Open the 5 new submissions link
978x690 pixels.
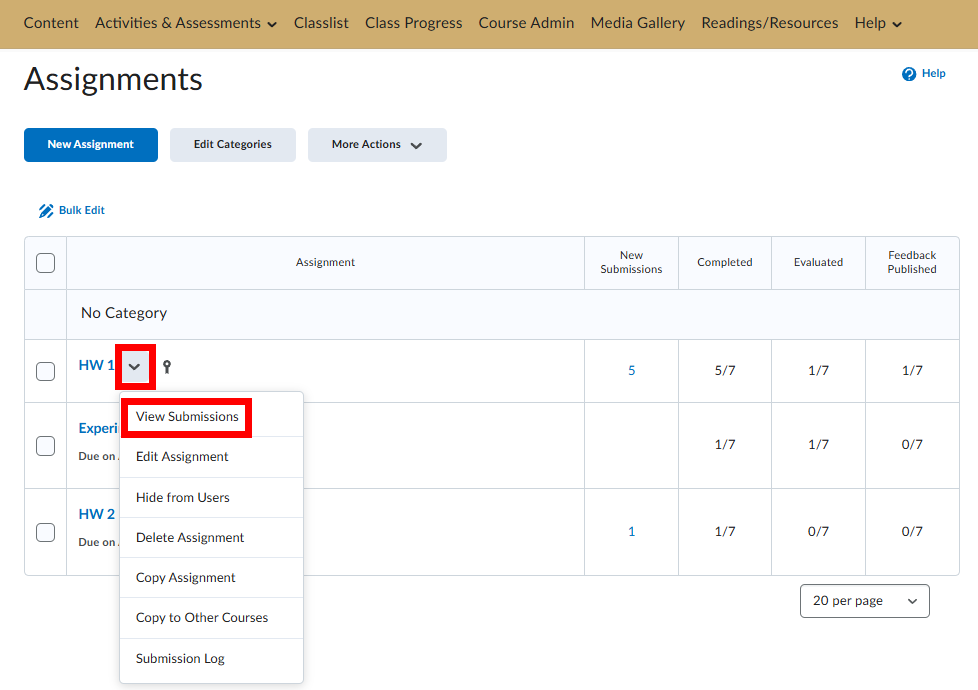(x=631, y=371)
